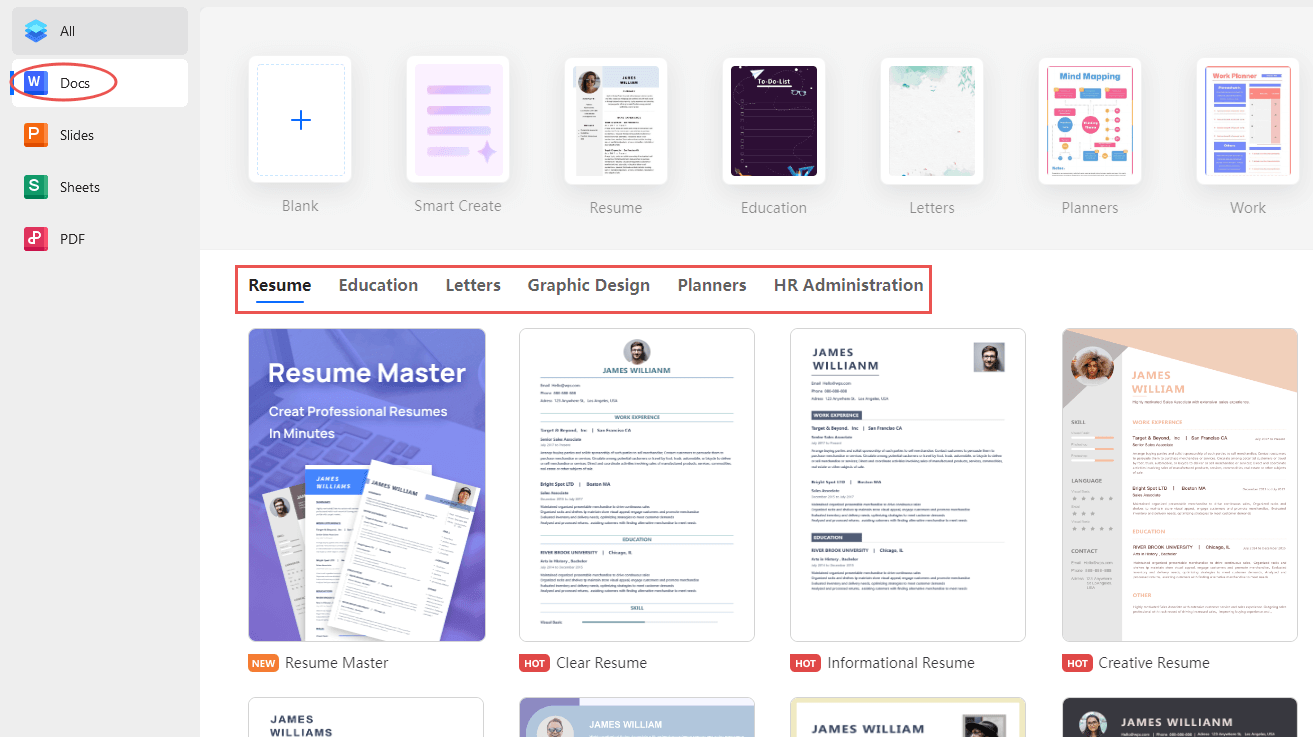Open the Education To-Do-List thumbnail
This screenshot has height=737, width=1313.
tap(774, 120)
